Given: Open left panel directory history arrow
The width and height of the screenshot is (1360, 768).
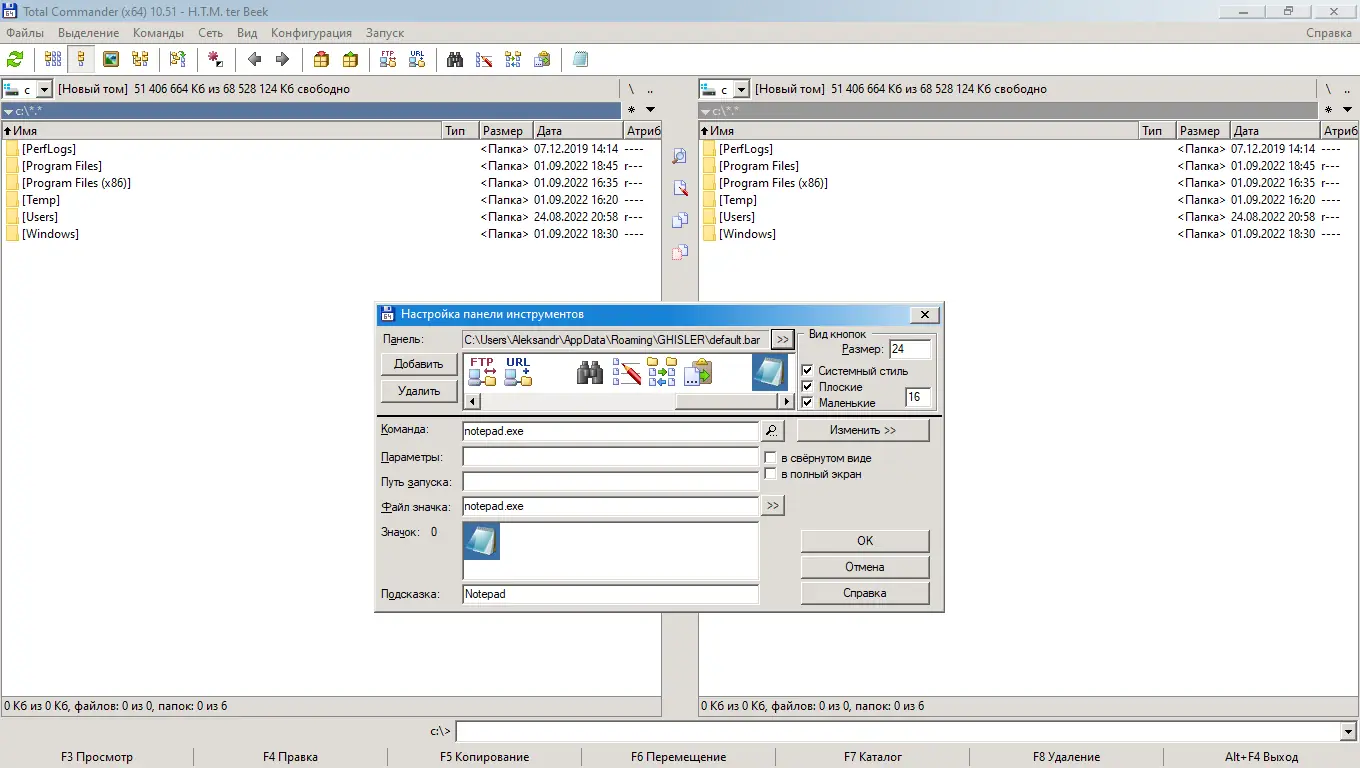Looking at the screenshot, I should 650,110.
